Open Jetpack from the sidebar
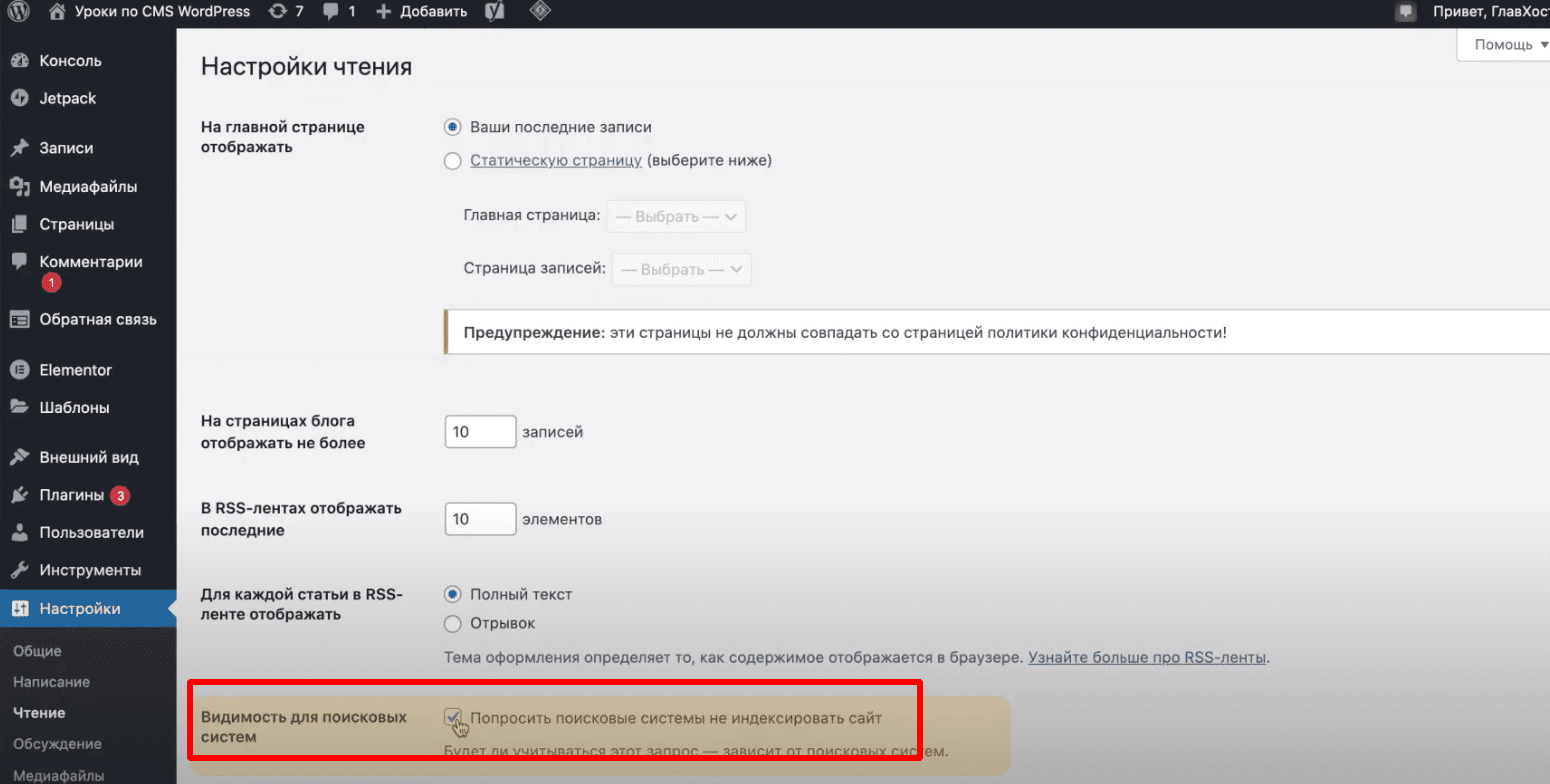The width and height of the screenshot is (1550, 784). click(67, 98)
